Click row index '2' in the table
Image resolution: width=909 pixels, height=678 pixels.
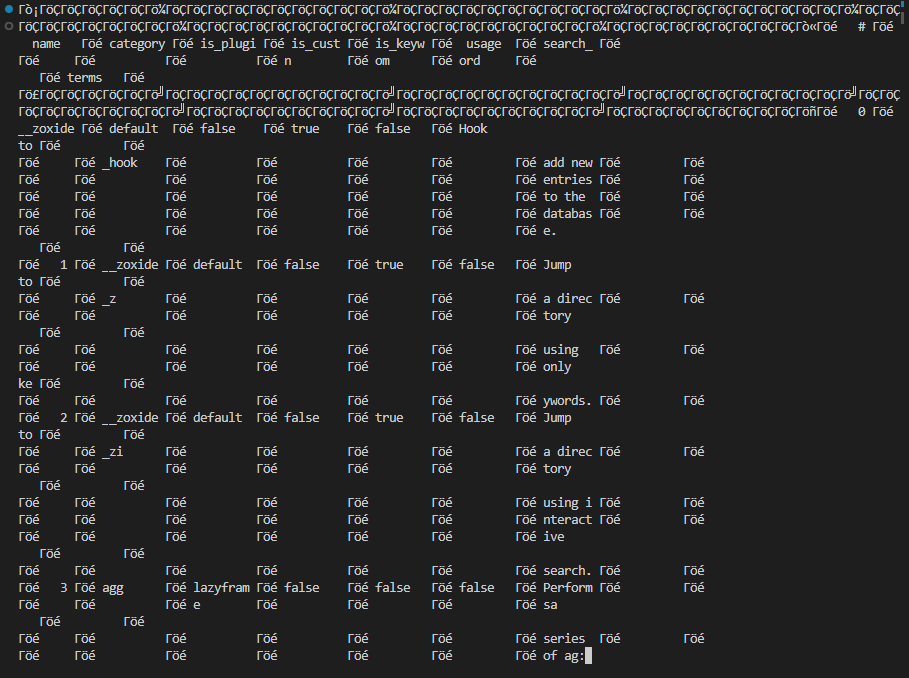click(x=64, y=418)
